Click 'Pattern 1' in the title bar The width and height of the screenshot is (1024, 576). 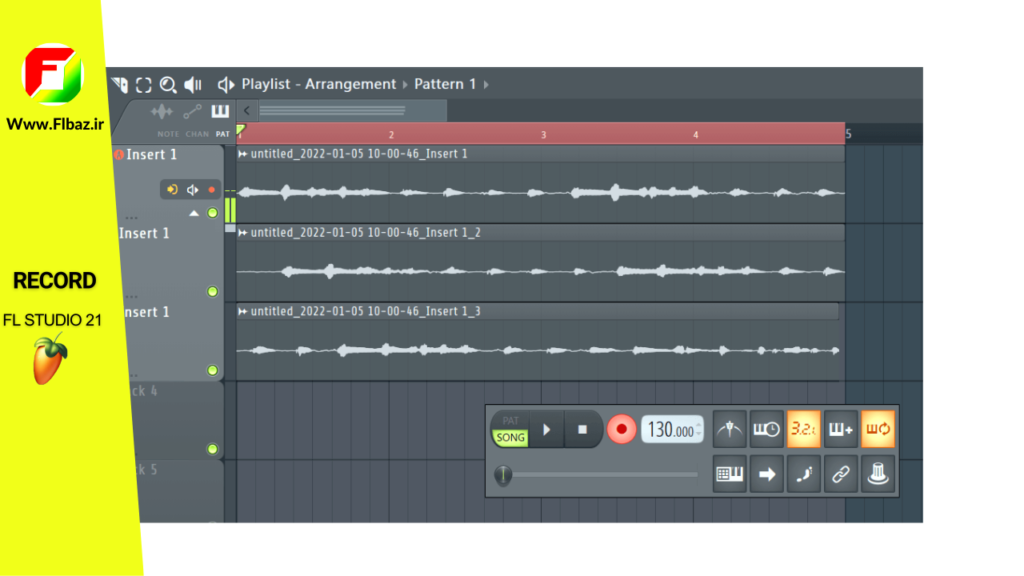(445, 84)
